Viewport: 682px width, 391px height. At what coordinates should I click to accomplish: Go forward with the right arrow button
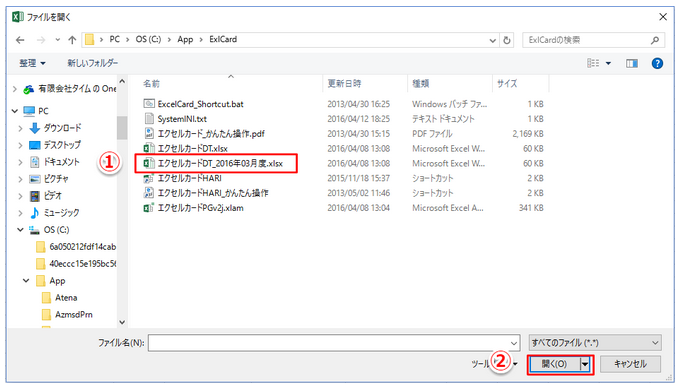click(x=41, y=40)
